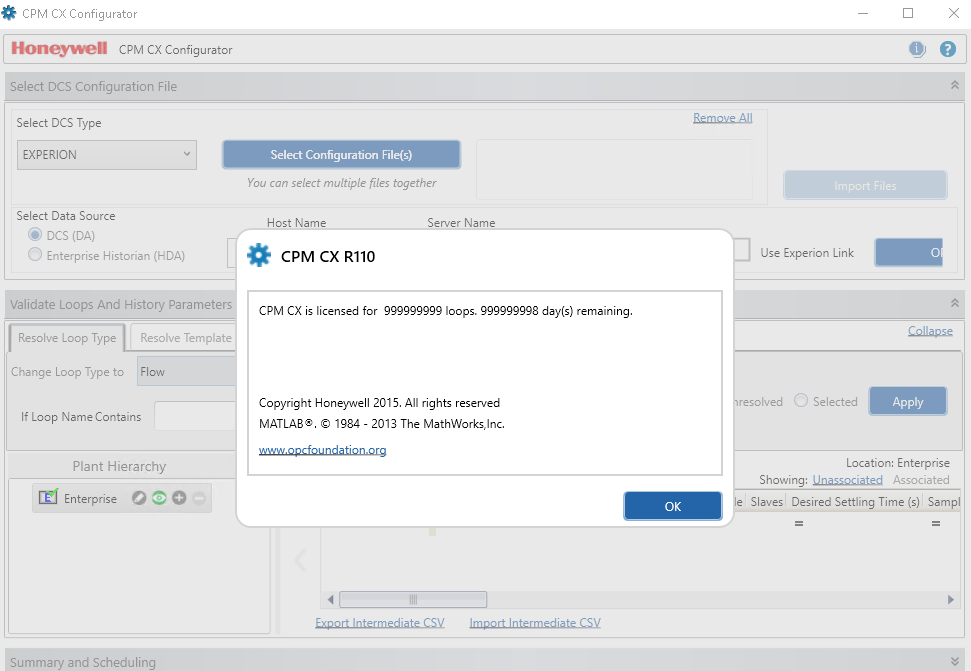Open the www.opcfoundation.org link
Image resolution: width=971 pixels, height=671 pixels.
323,450
